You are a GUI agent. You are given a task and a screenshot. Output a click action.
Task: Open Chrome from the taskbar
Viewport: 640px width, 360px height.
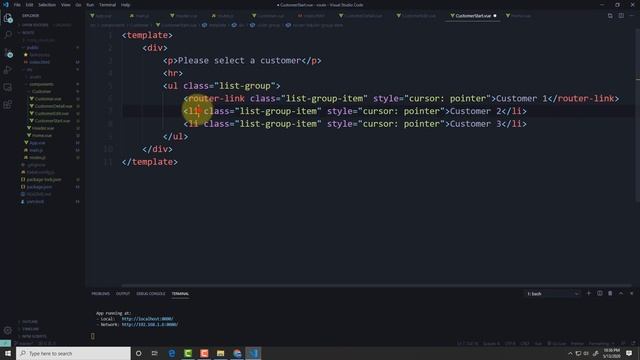point(237,353)
